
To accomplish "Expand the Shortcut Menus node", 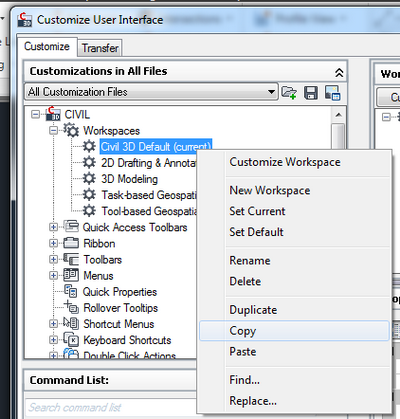I will click(x=53, y=324).
